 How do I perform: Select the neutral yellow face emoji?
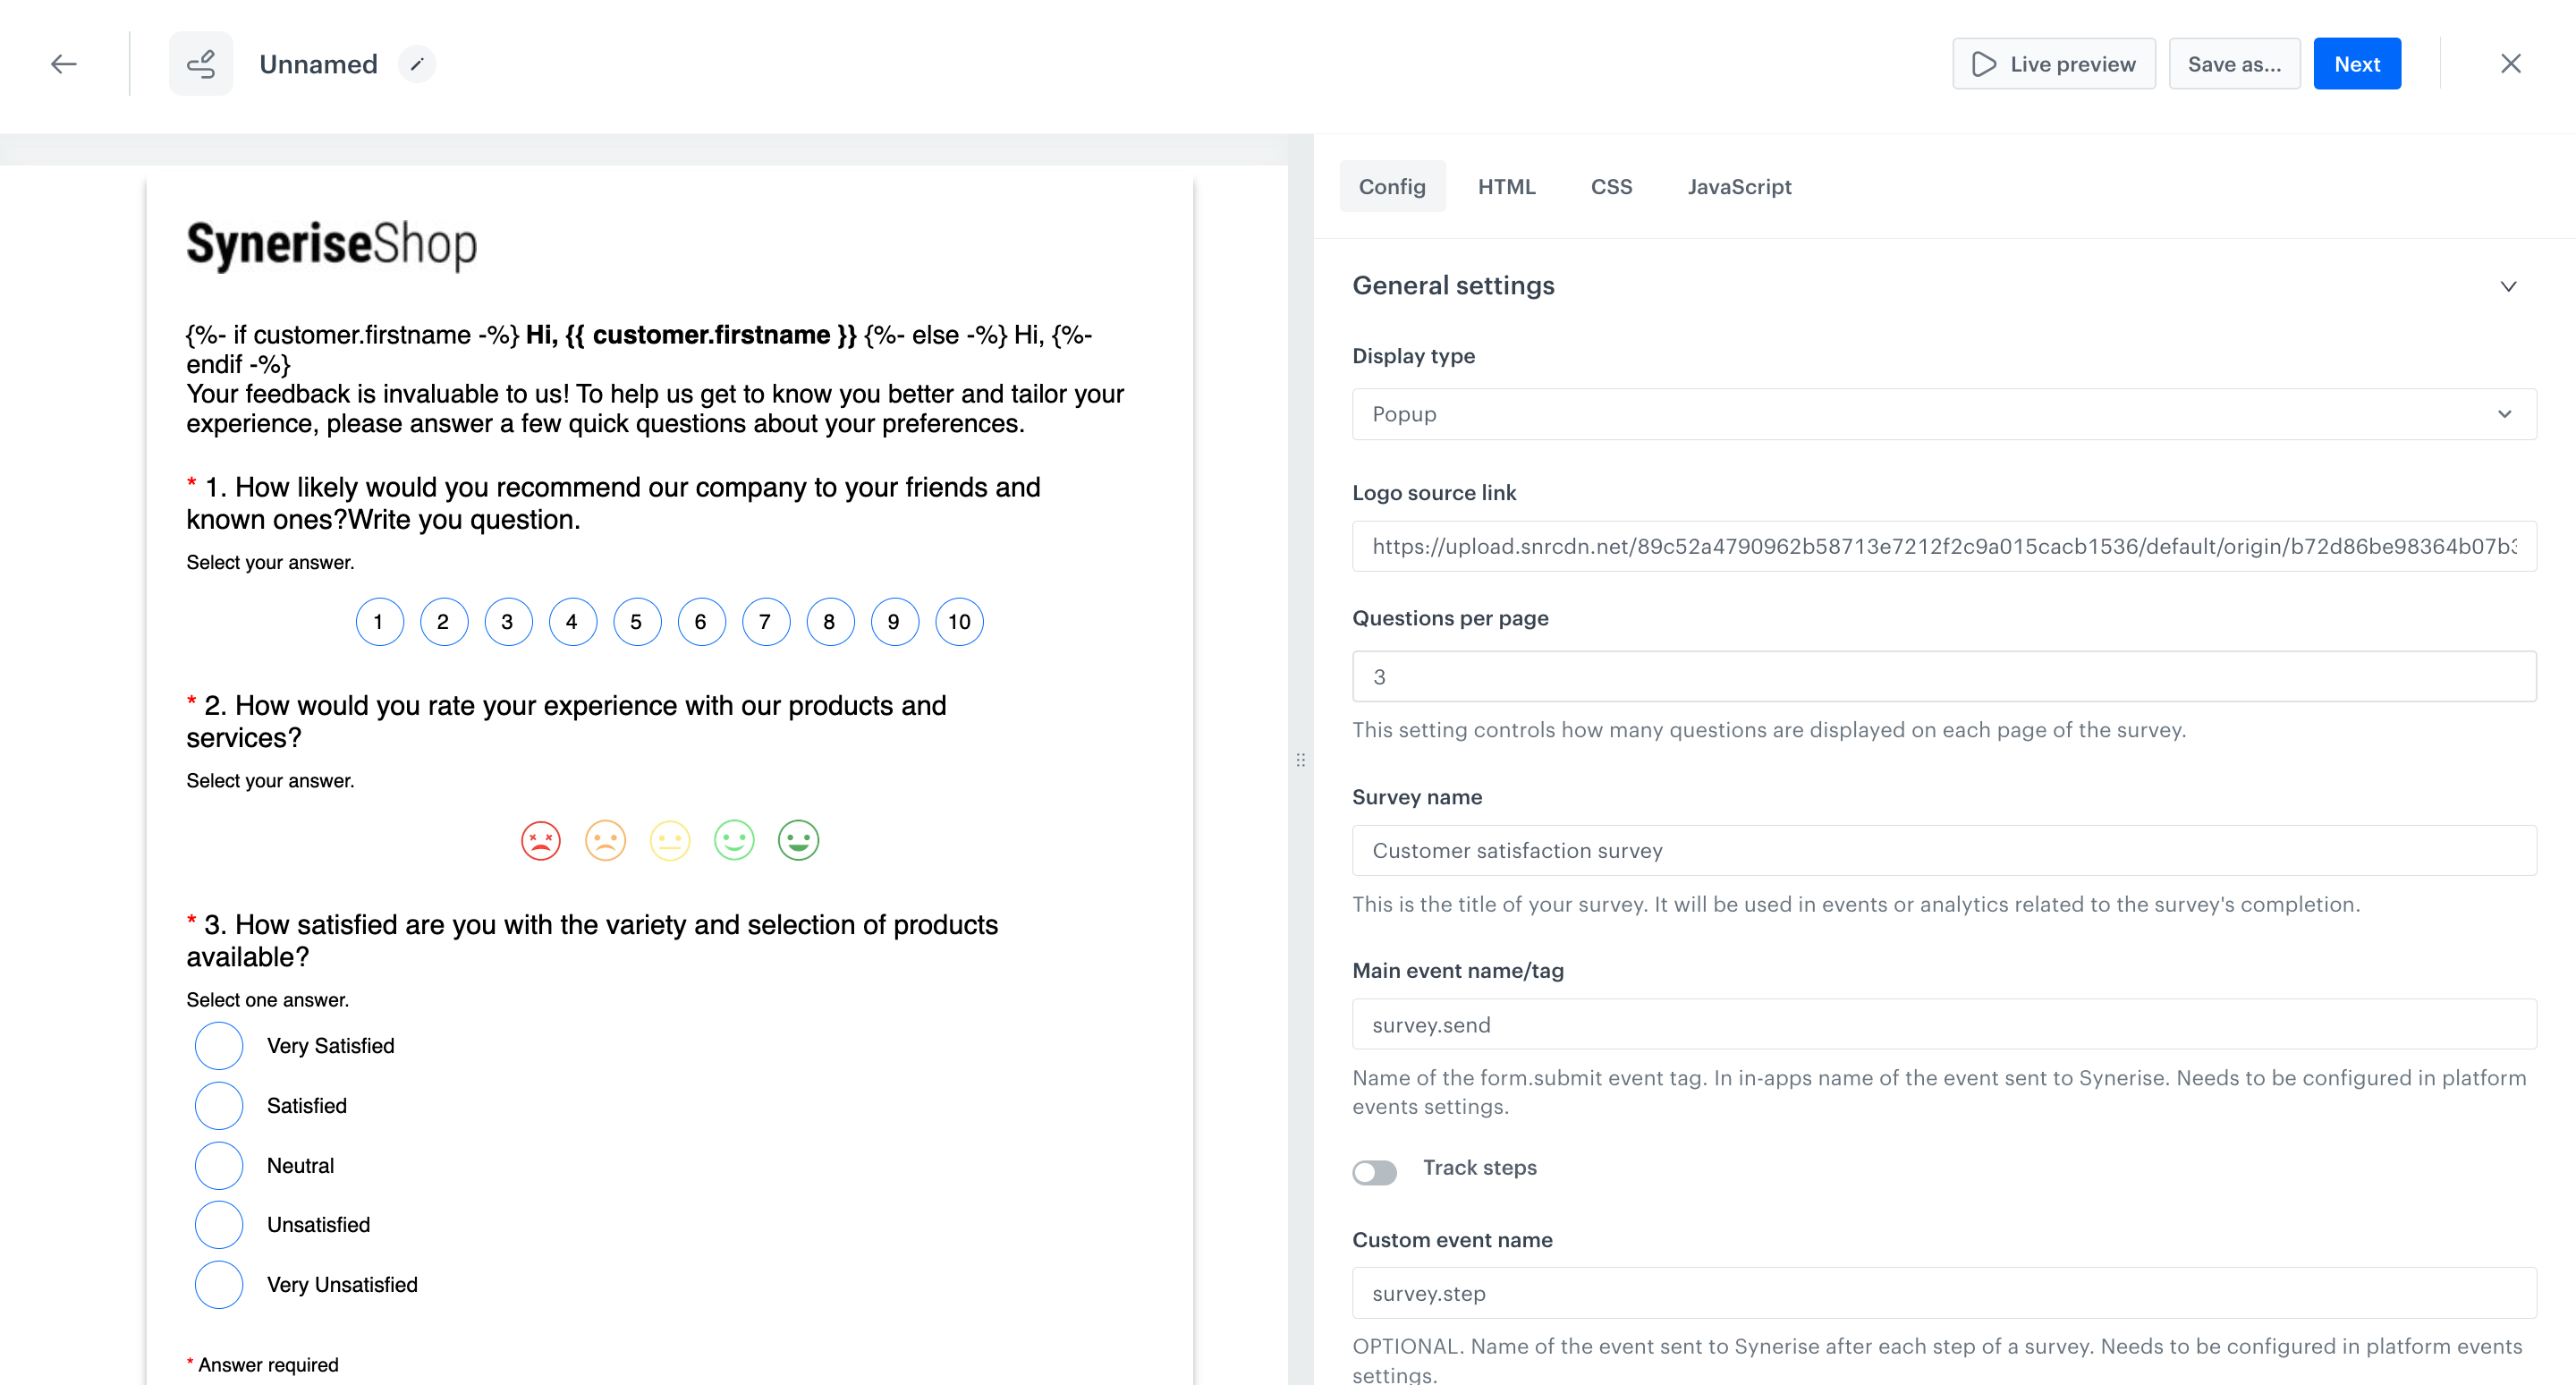tap(670, 840)
